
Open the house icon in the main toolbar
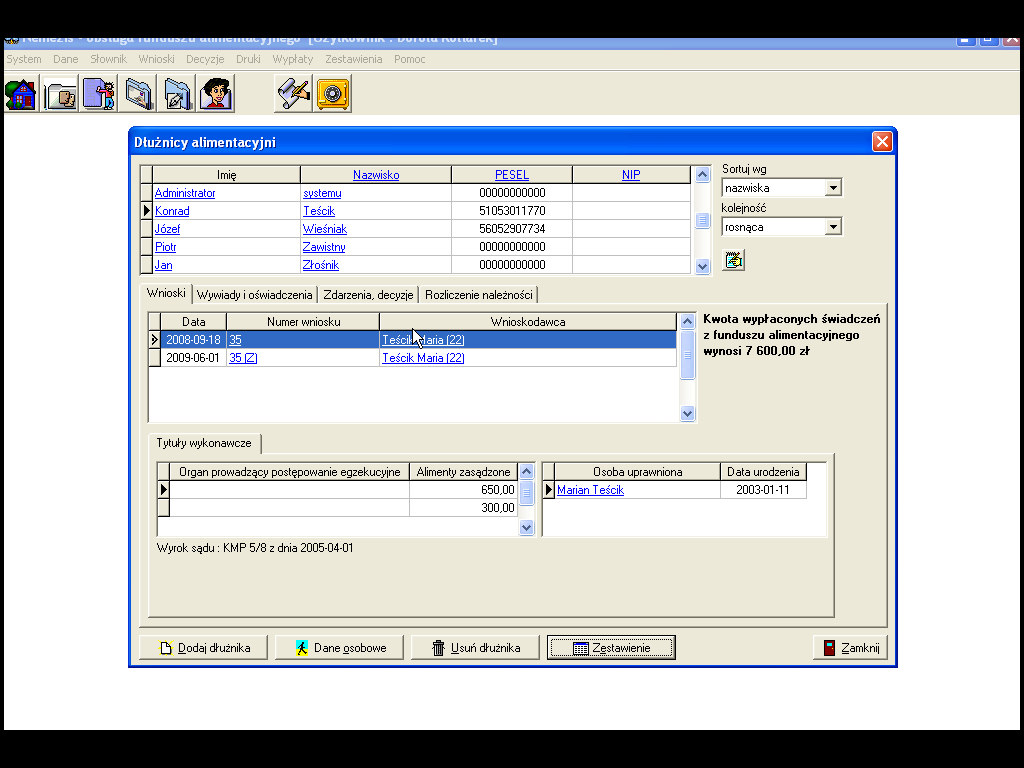click(21, 94)
